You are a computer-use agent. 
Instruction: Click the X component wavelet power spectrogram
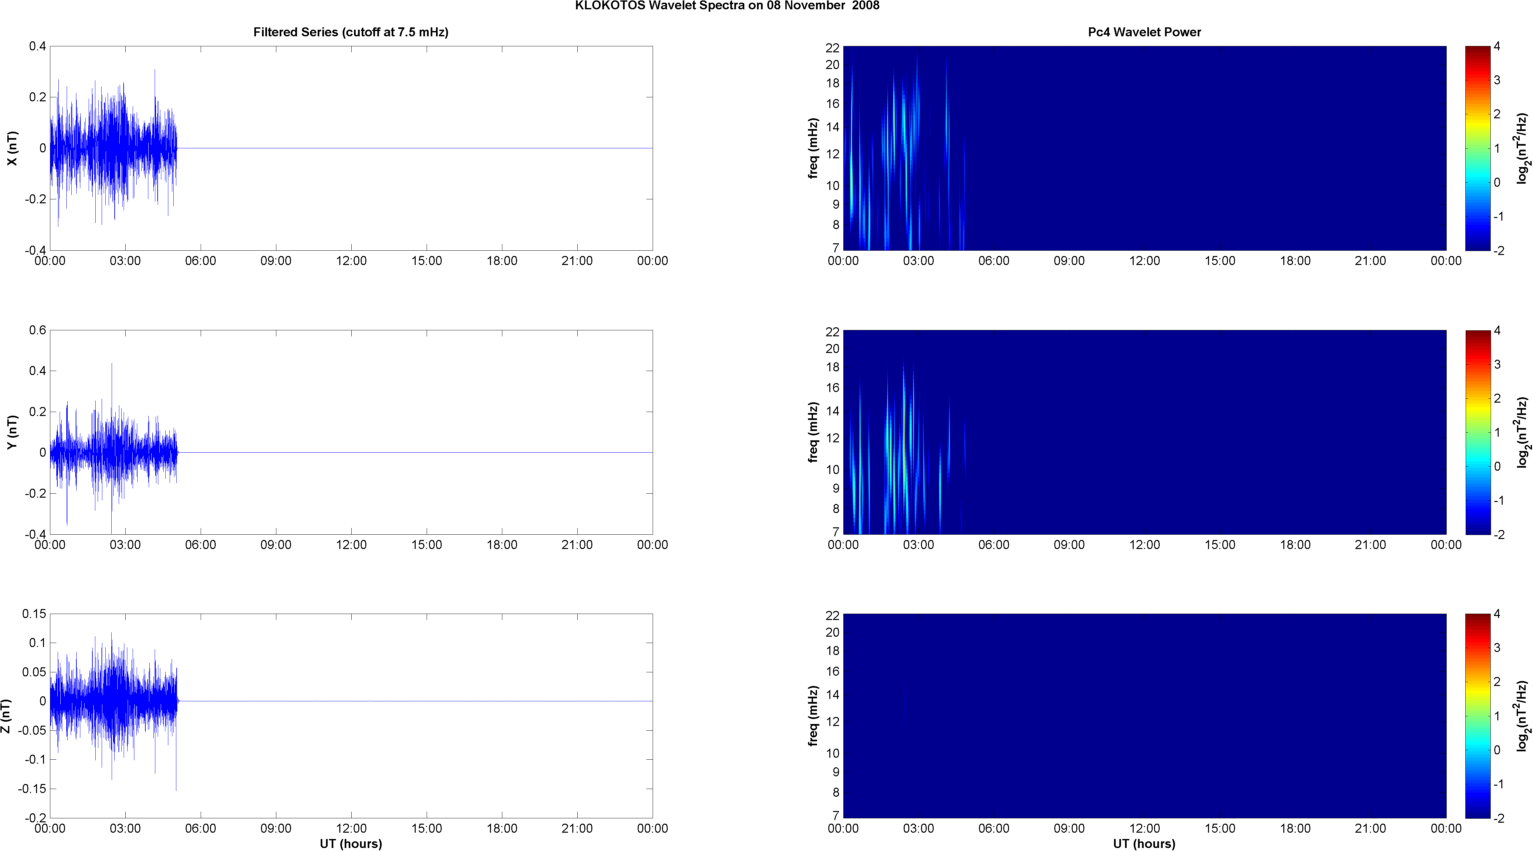1144,148
